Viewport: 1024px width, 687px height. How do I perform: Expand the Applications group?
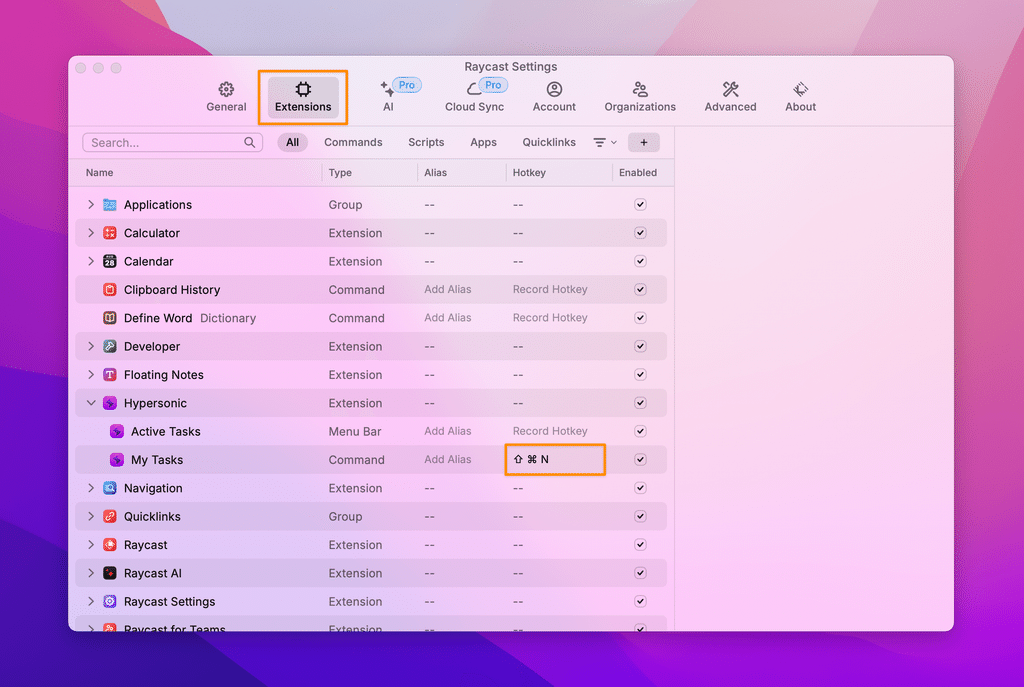pos(91,204)
